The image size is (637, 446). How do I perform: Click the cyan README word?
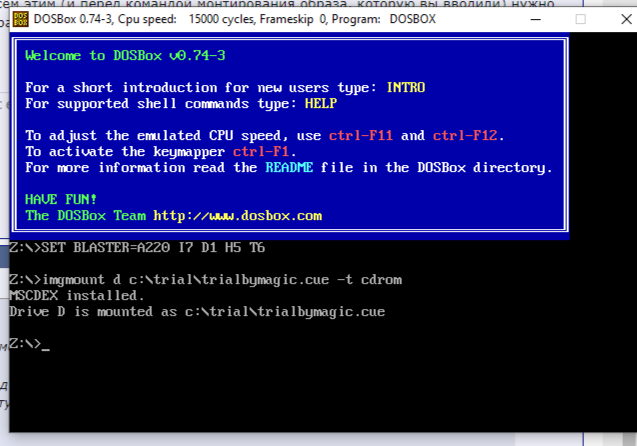[289, 167]
